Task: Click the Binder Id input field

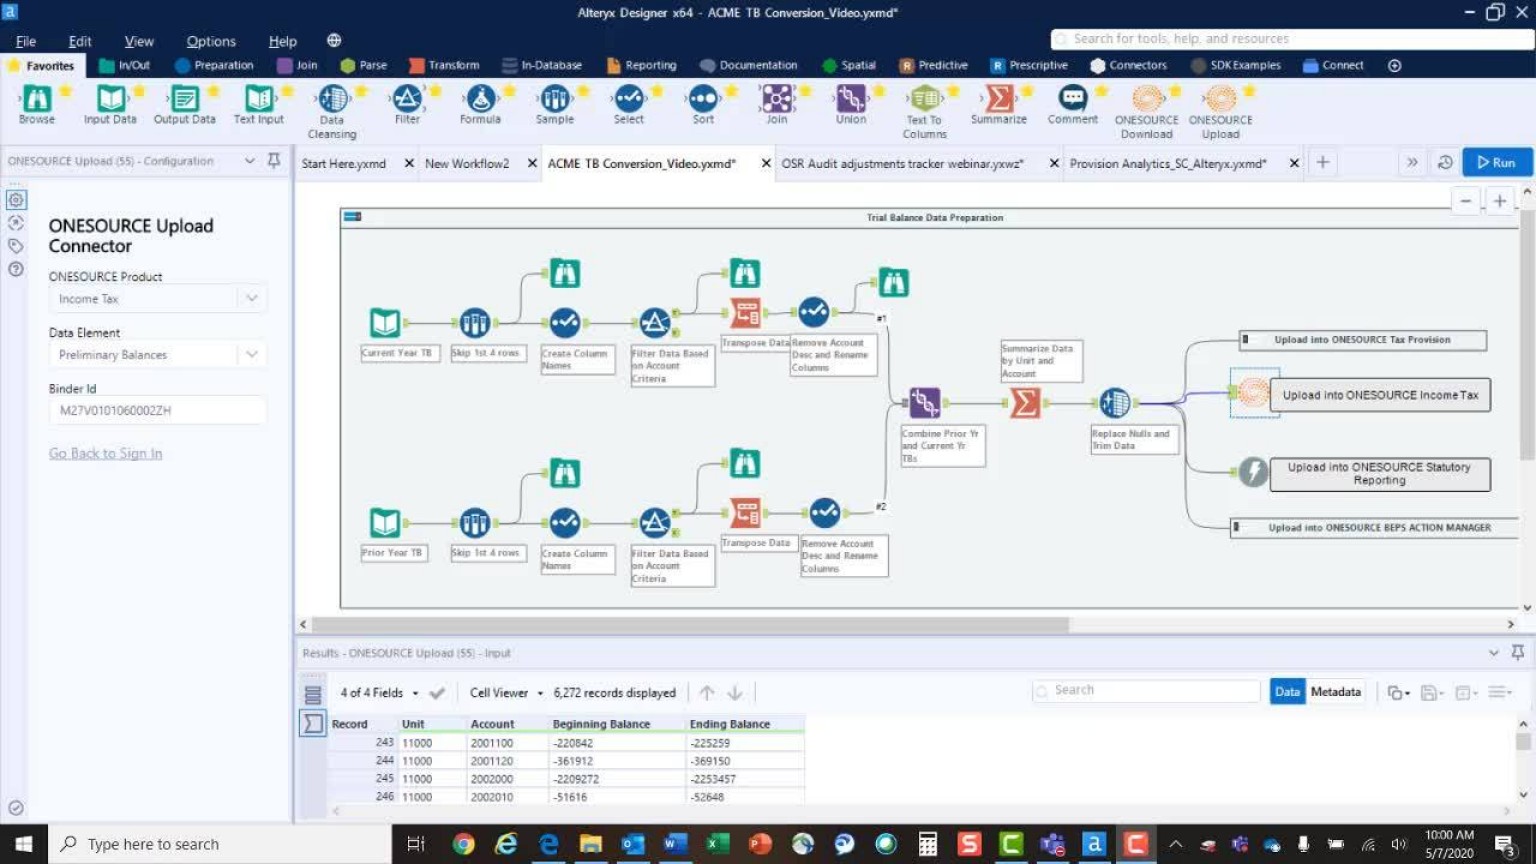Action: click(157, 410)
